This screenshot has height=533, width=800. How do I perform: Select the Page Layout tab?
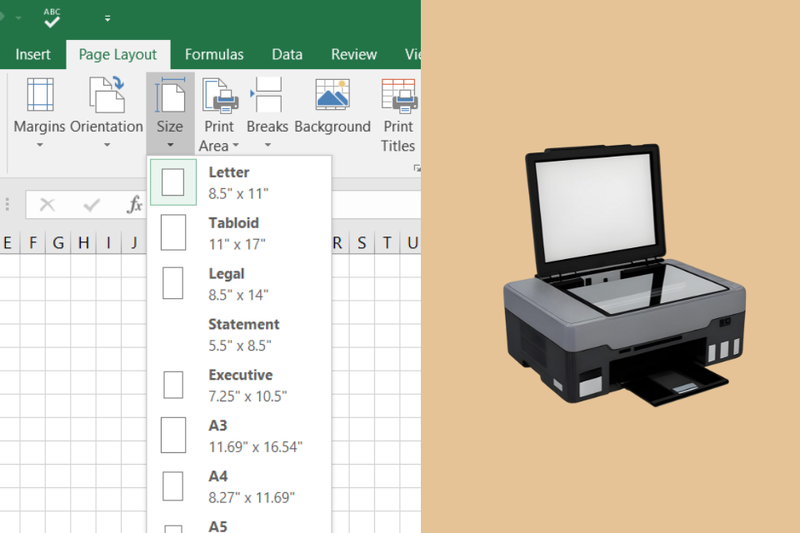[118, 54]
